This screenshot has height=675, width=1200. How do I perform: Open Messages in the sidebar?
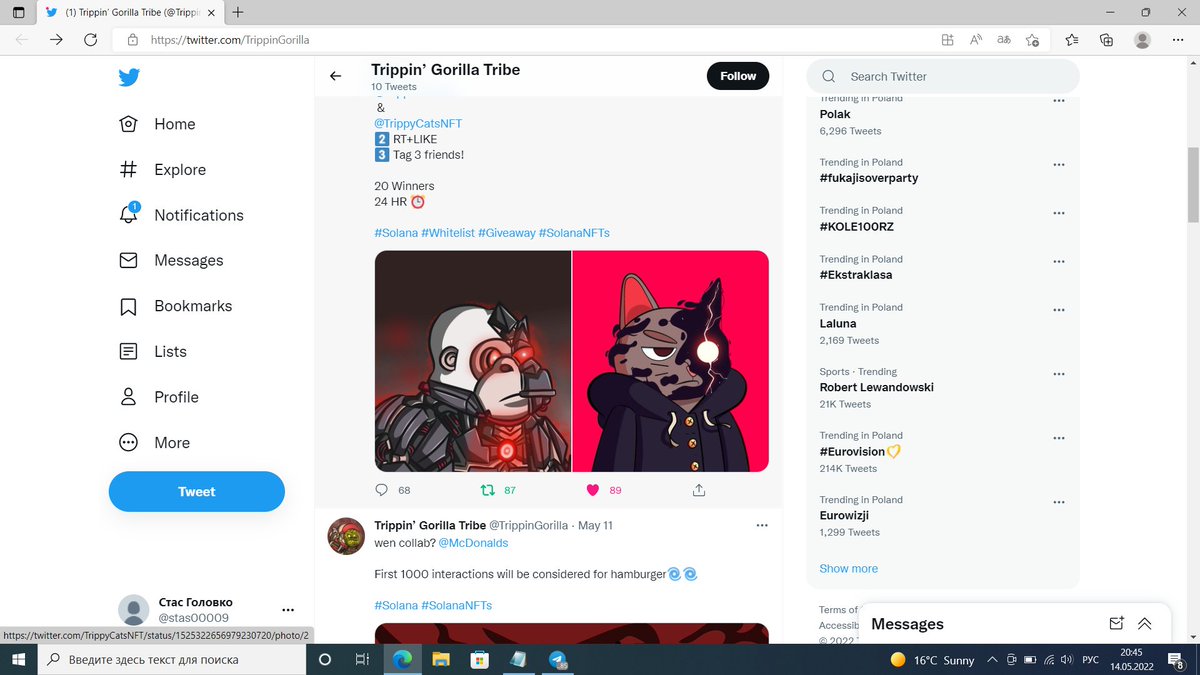click(171, 260)
